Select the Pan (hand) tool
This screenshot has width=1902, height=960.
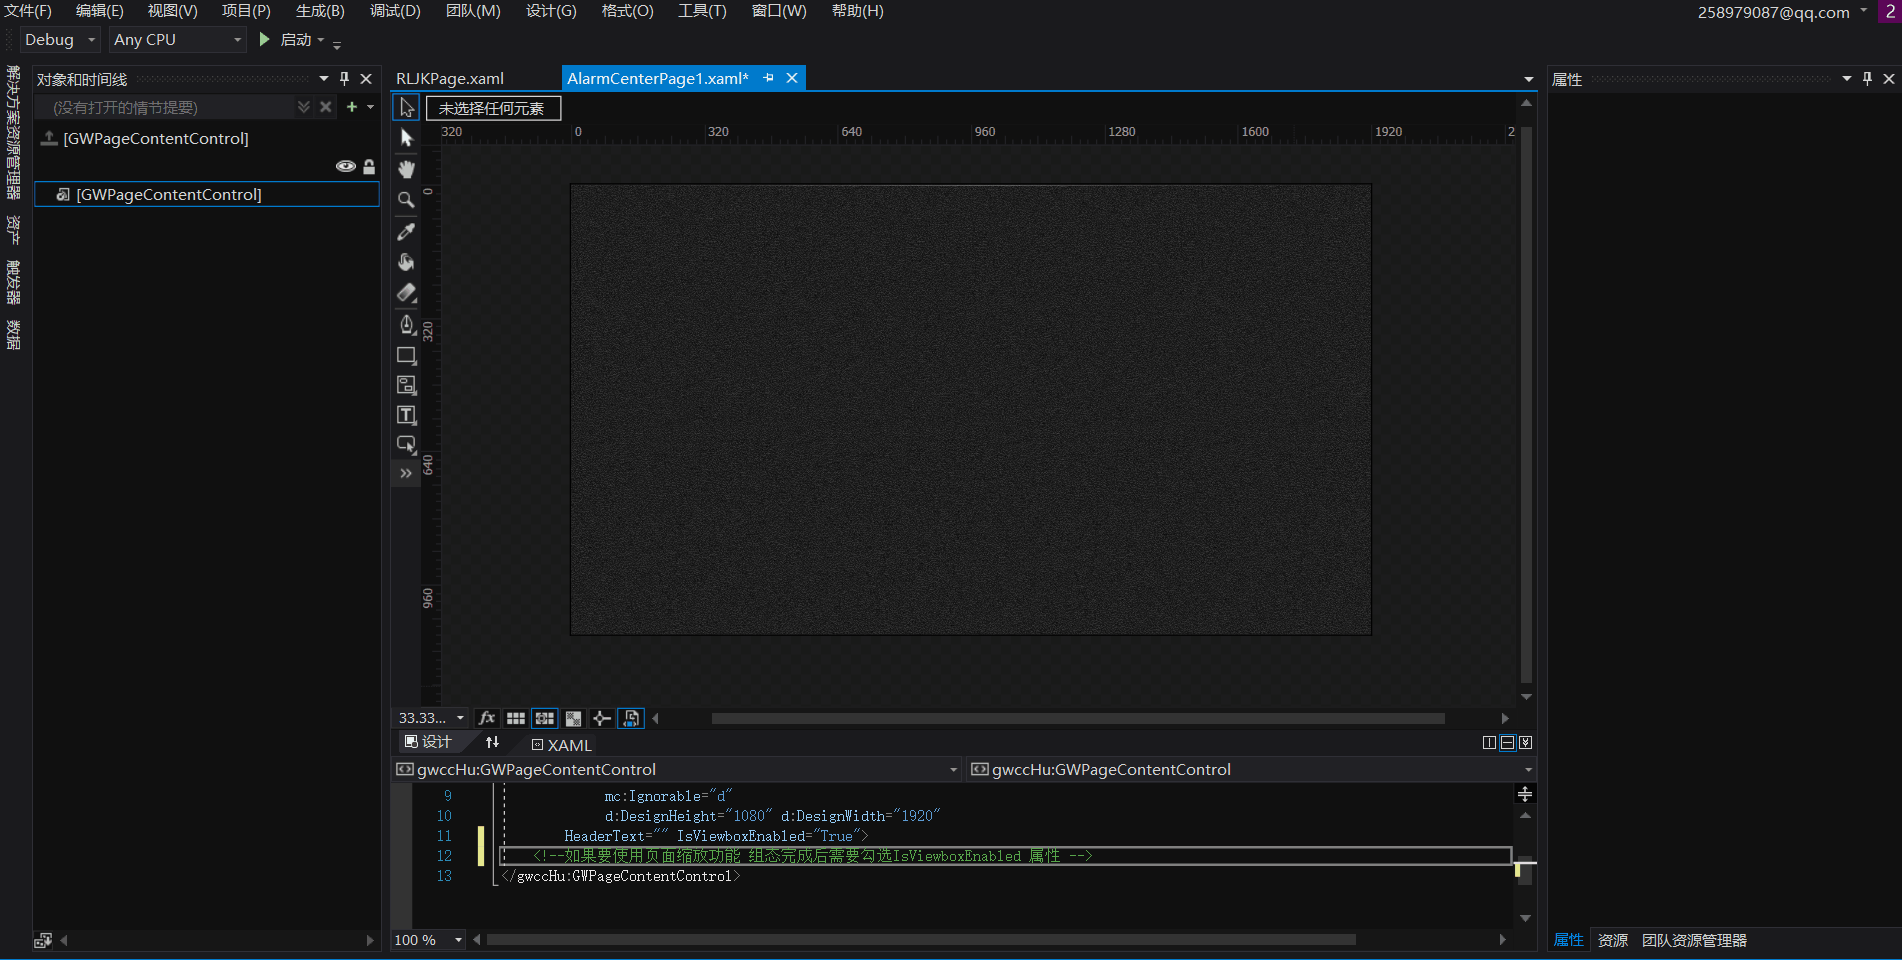click(x=406, y=169)
